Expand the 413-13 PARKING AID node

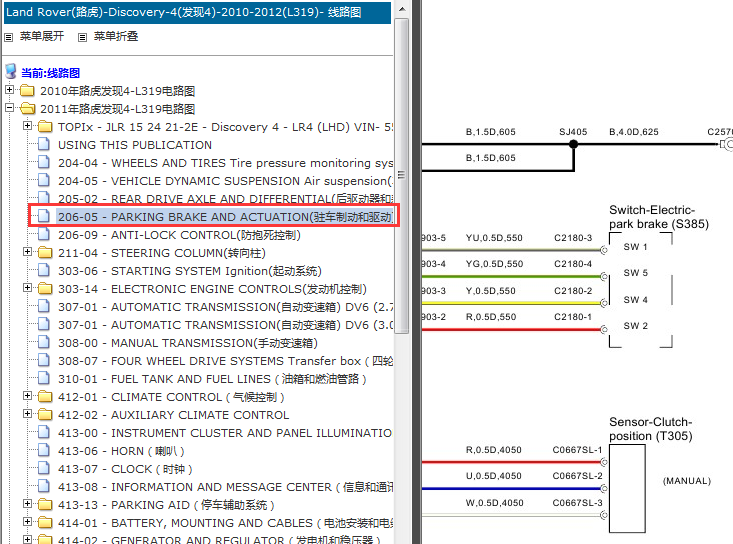28,504
